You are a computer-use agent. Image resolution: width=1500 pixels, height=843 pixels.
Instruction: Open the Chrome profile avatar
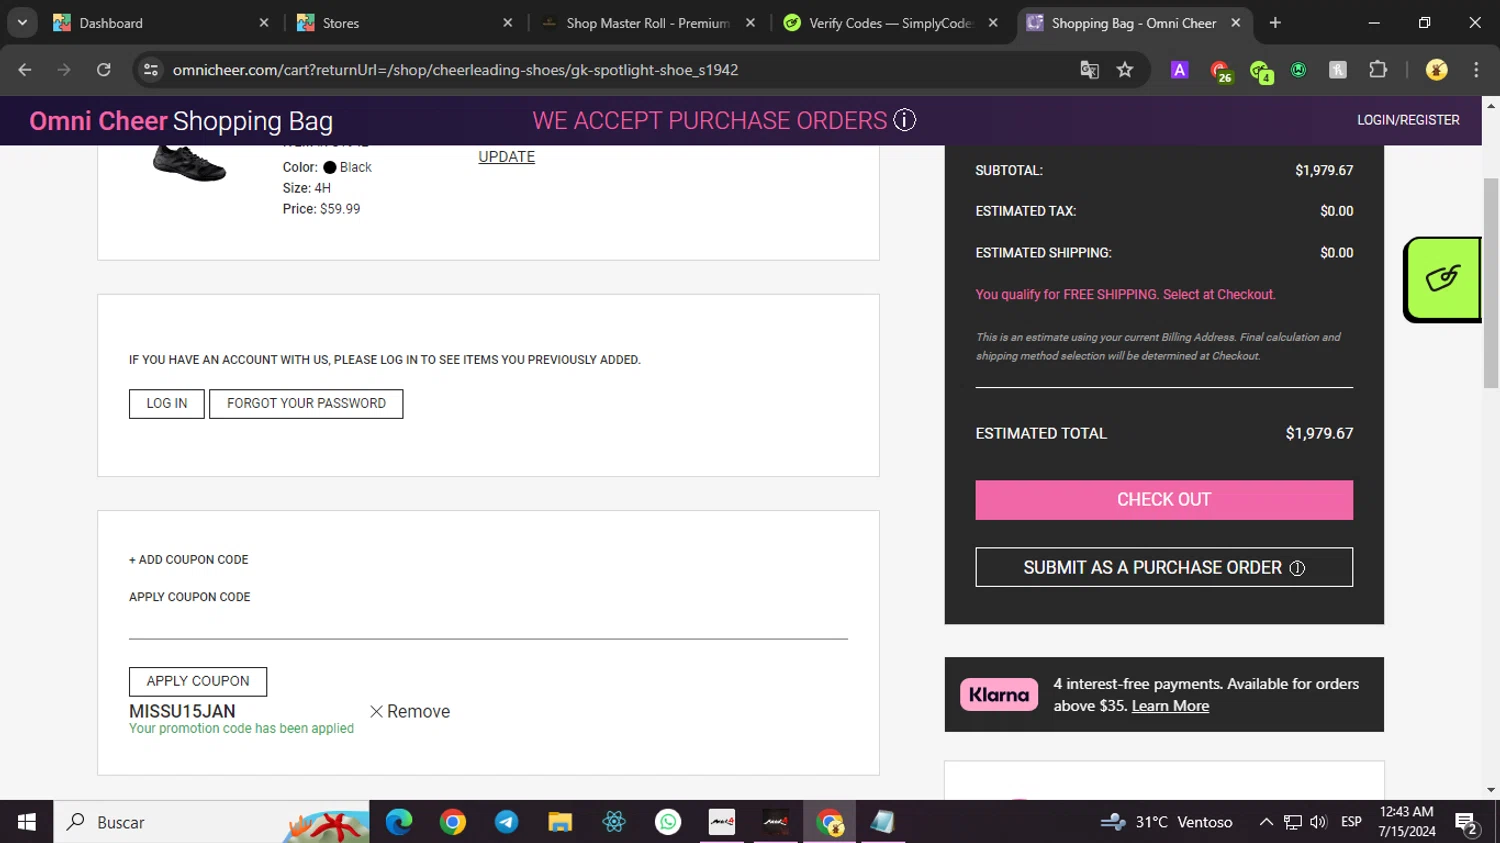pos(1436,70)
